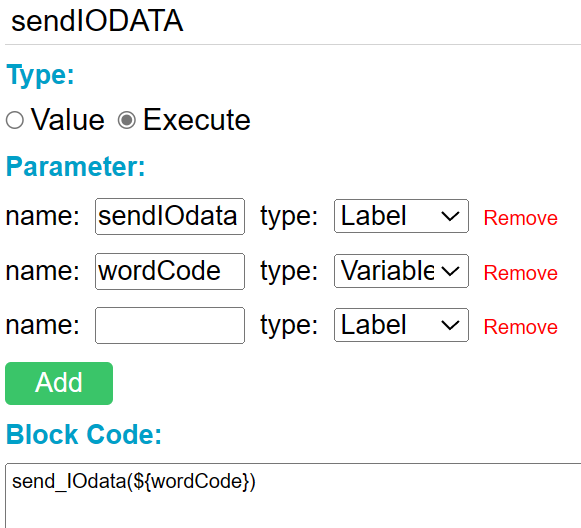The height and width of the screenshot is (528, 581).
Task: Click the green Add button
Action: coord(59,383)
